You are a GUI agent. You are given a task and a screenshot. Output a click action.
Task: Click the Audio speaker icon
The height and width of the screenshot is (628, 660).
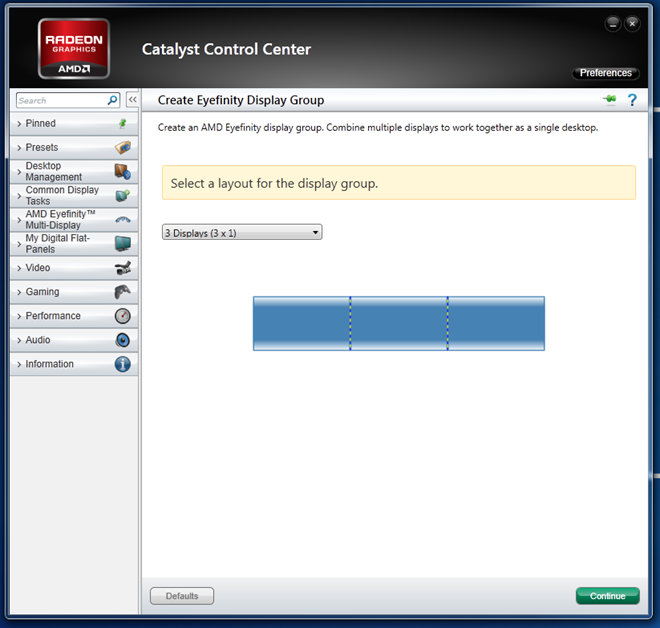(x=122, y=340)
